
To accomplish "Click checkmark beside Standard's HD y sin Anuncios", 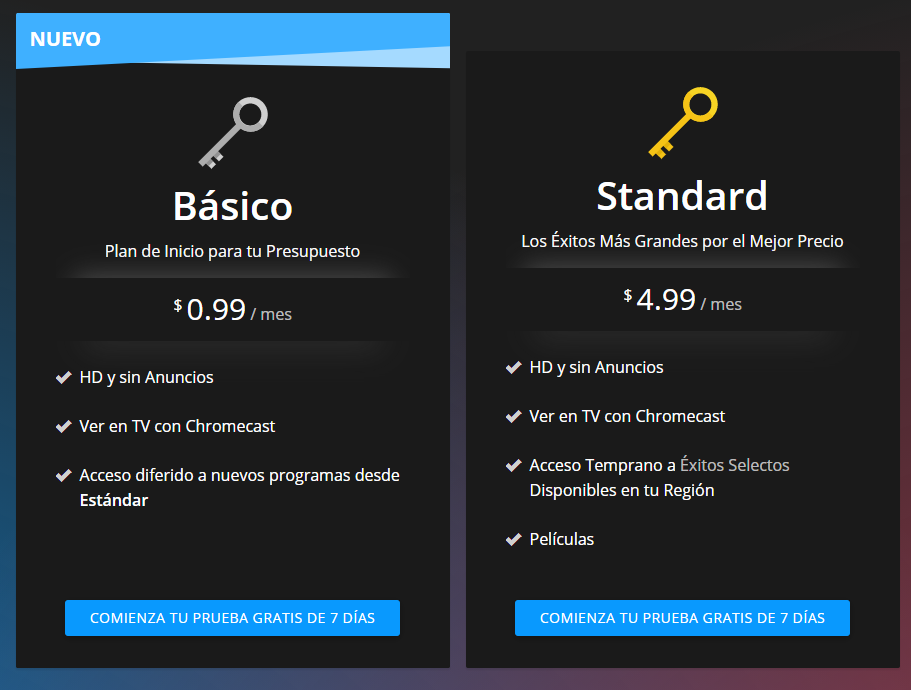I will (513, 367).
